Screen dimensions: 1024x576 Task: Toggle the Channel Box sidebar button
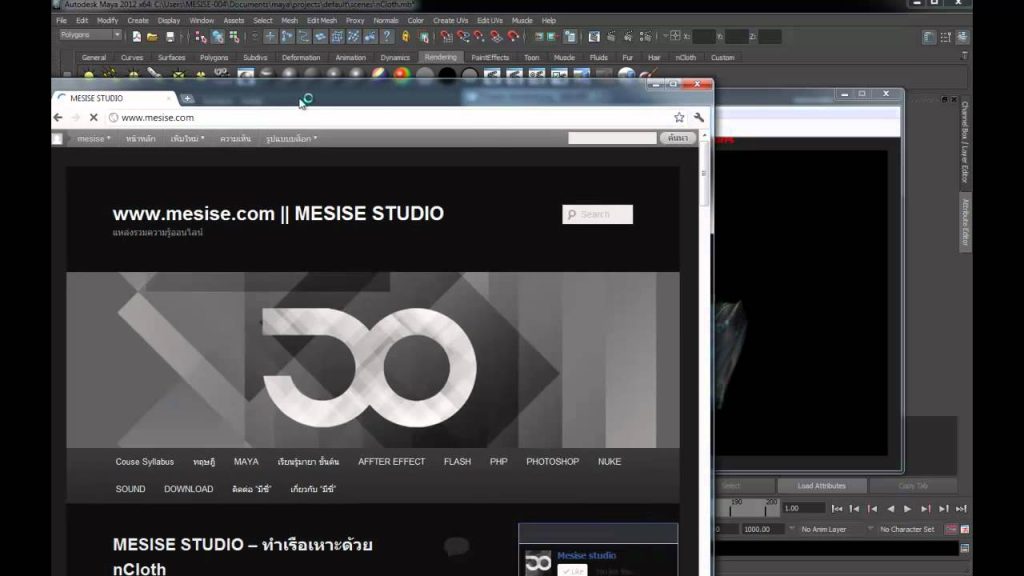pyautogui.click(x=962, y=37)
